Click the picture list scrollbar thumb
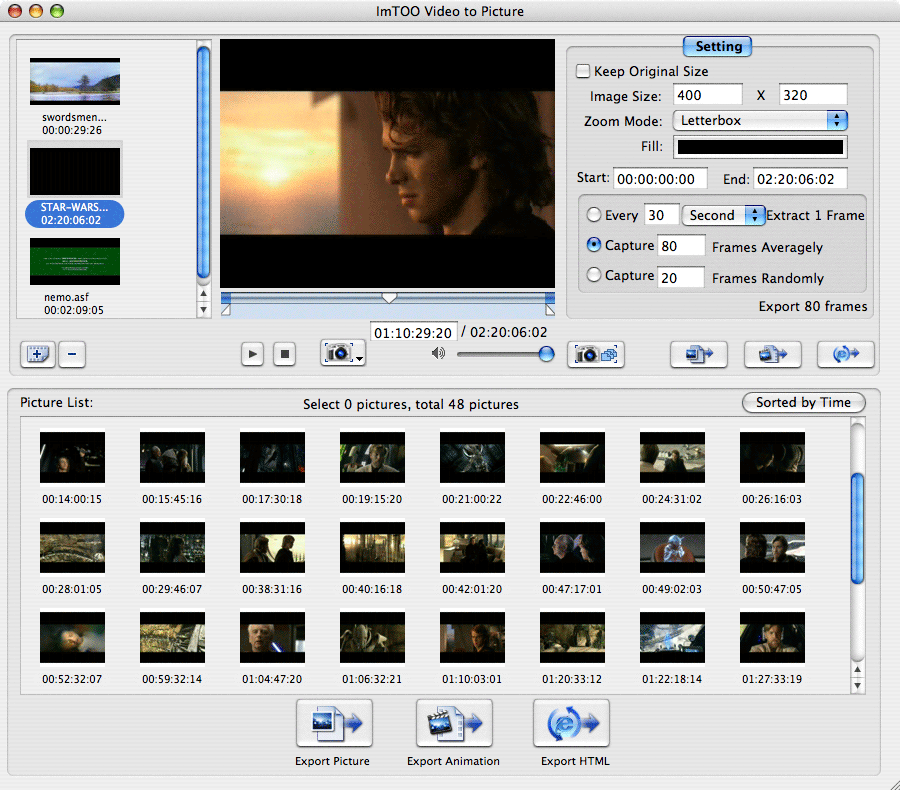This screenshot has width=900, height=790. pyautogui.click(x=858, y=528)
